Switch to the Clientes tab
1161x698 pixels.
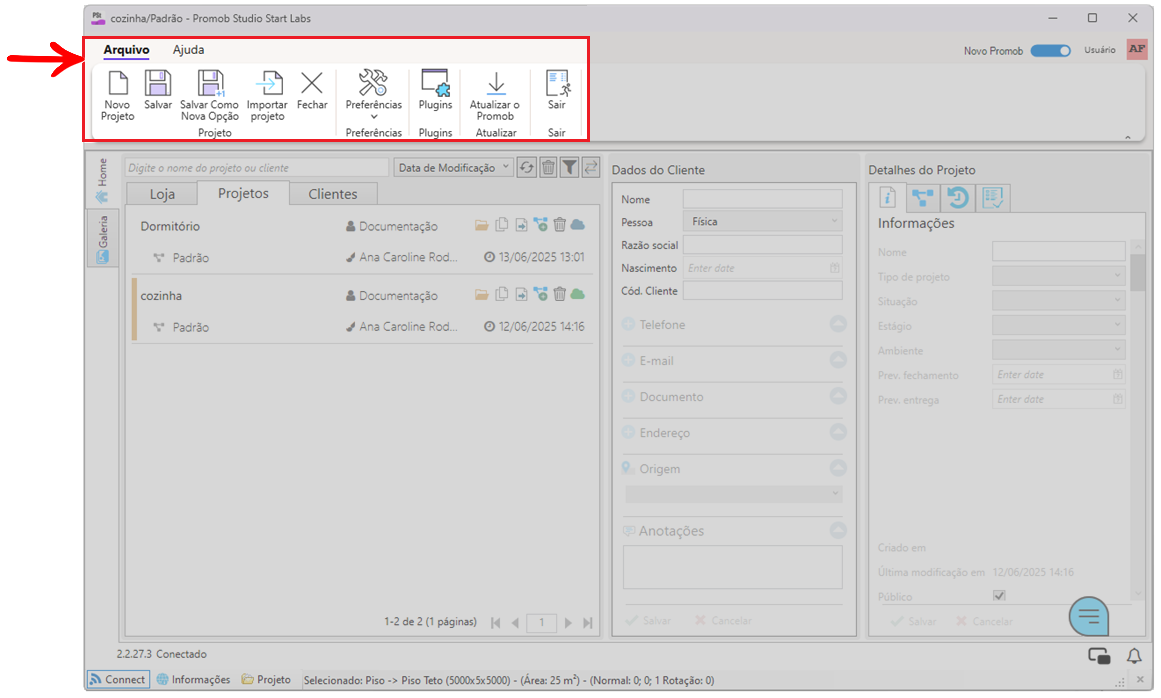pyautogui.click(x=333, y=194)
